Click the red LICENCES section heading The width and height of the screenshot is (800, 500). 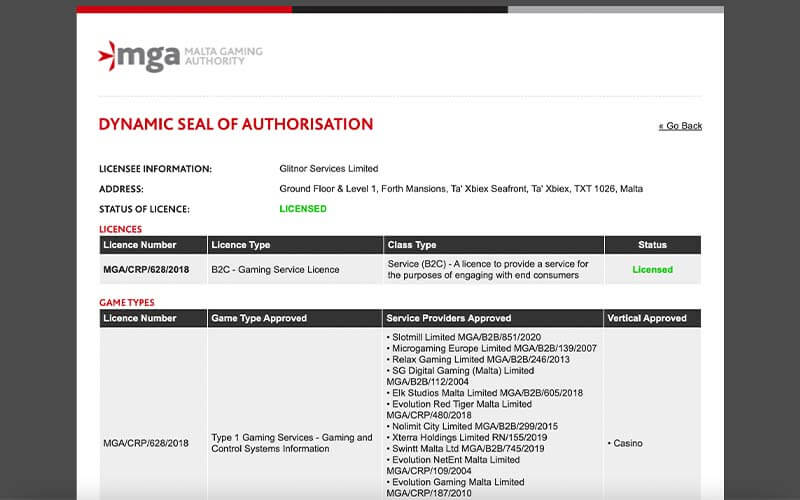pyautogui.click(x=120, y=229)
